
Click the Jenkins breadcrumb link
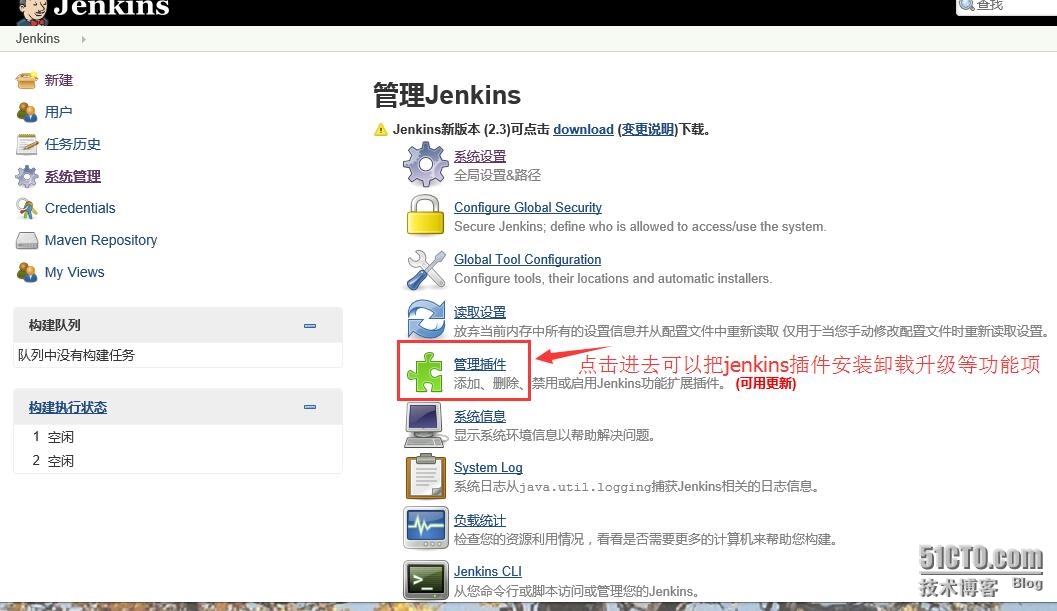point(38,39)
